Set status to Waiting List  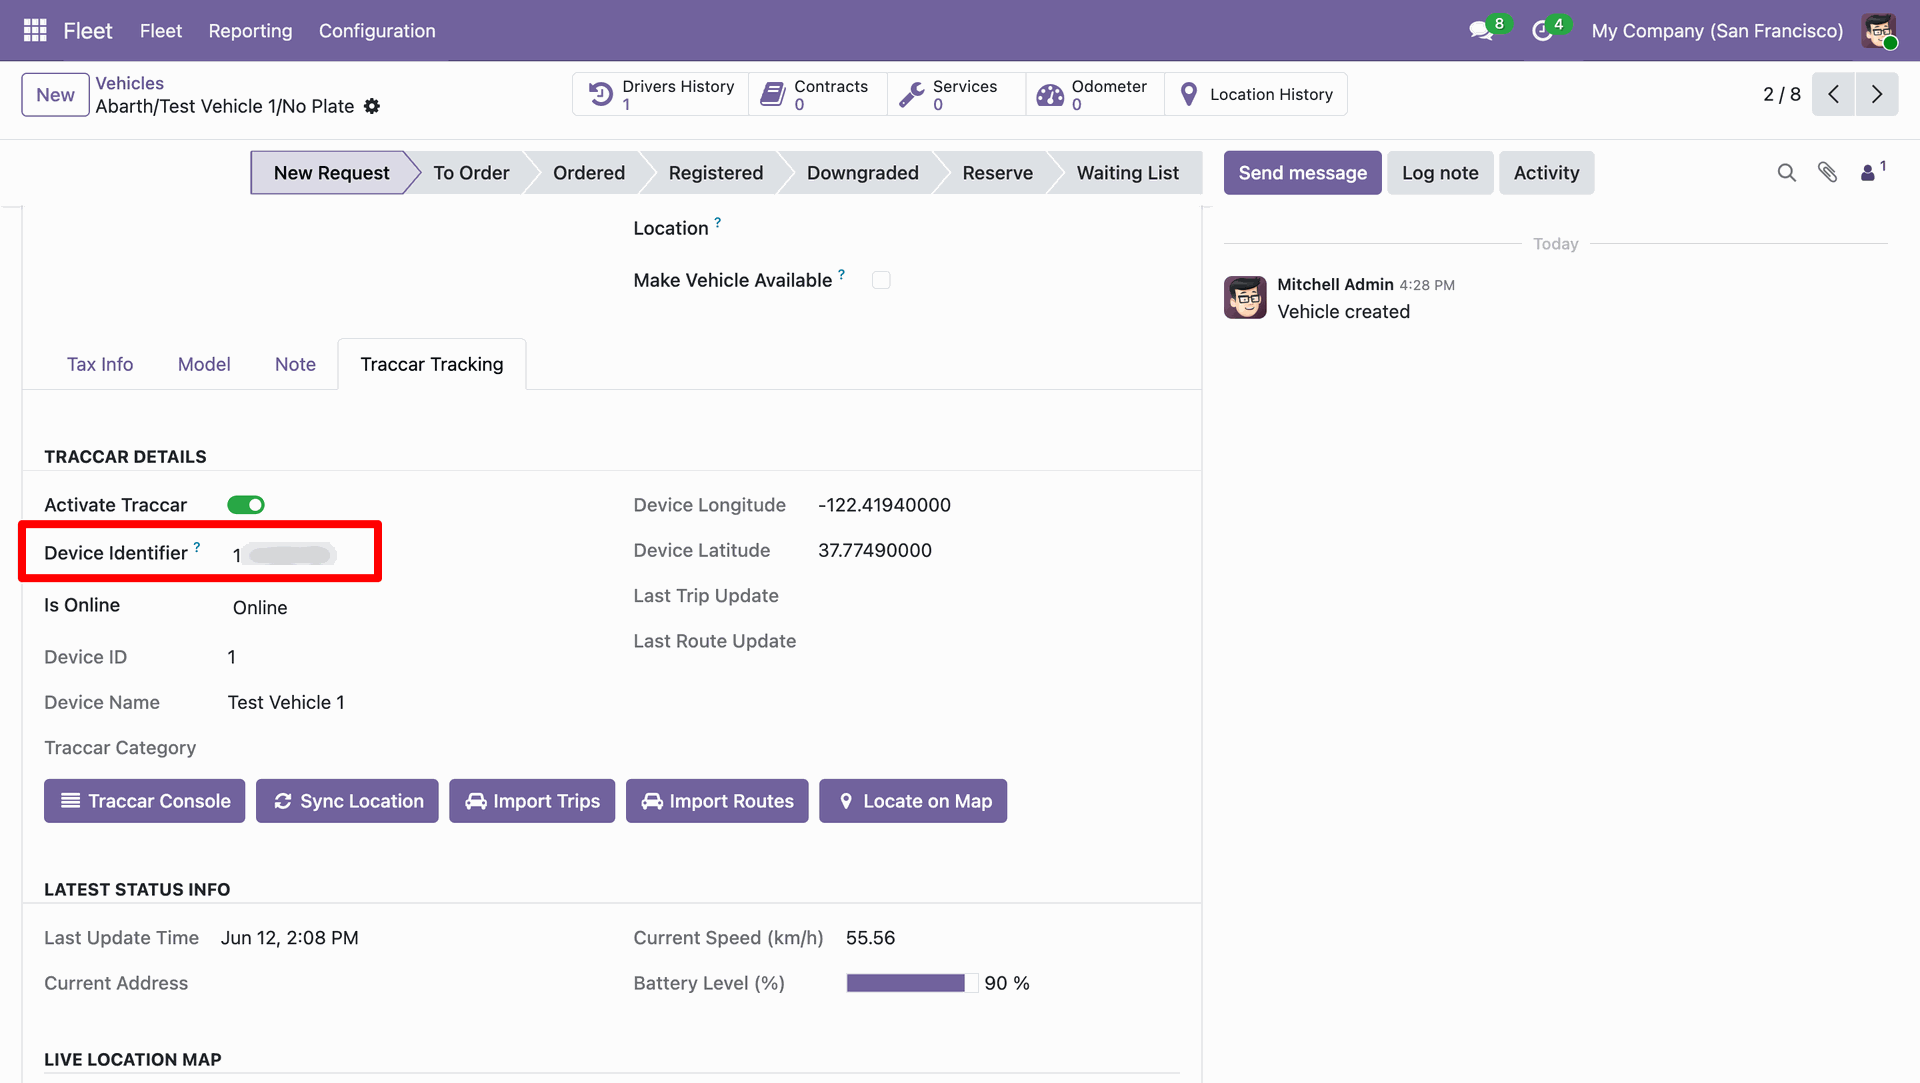click(1128, 173)
